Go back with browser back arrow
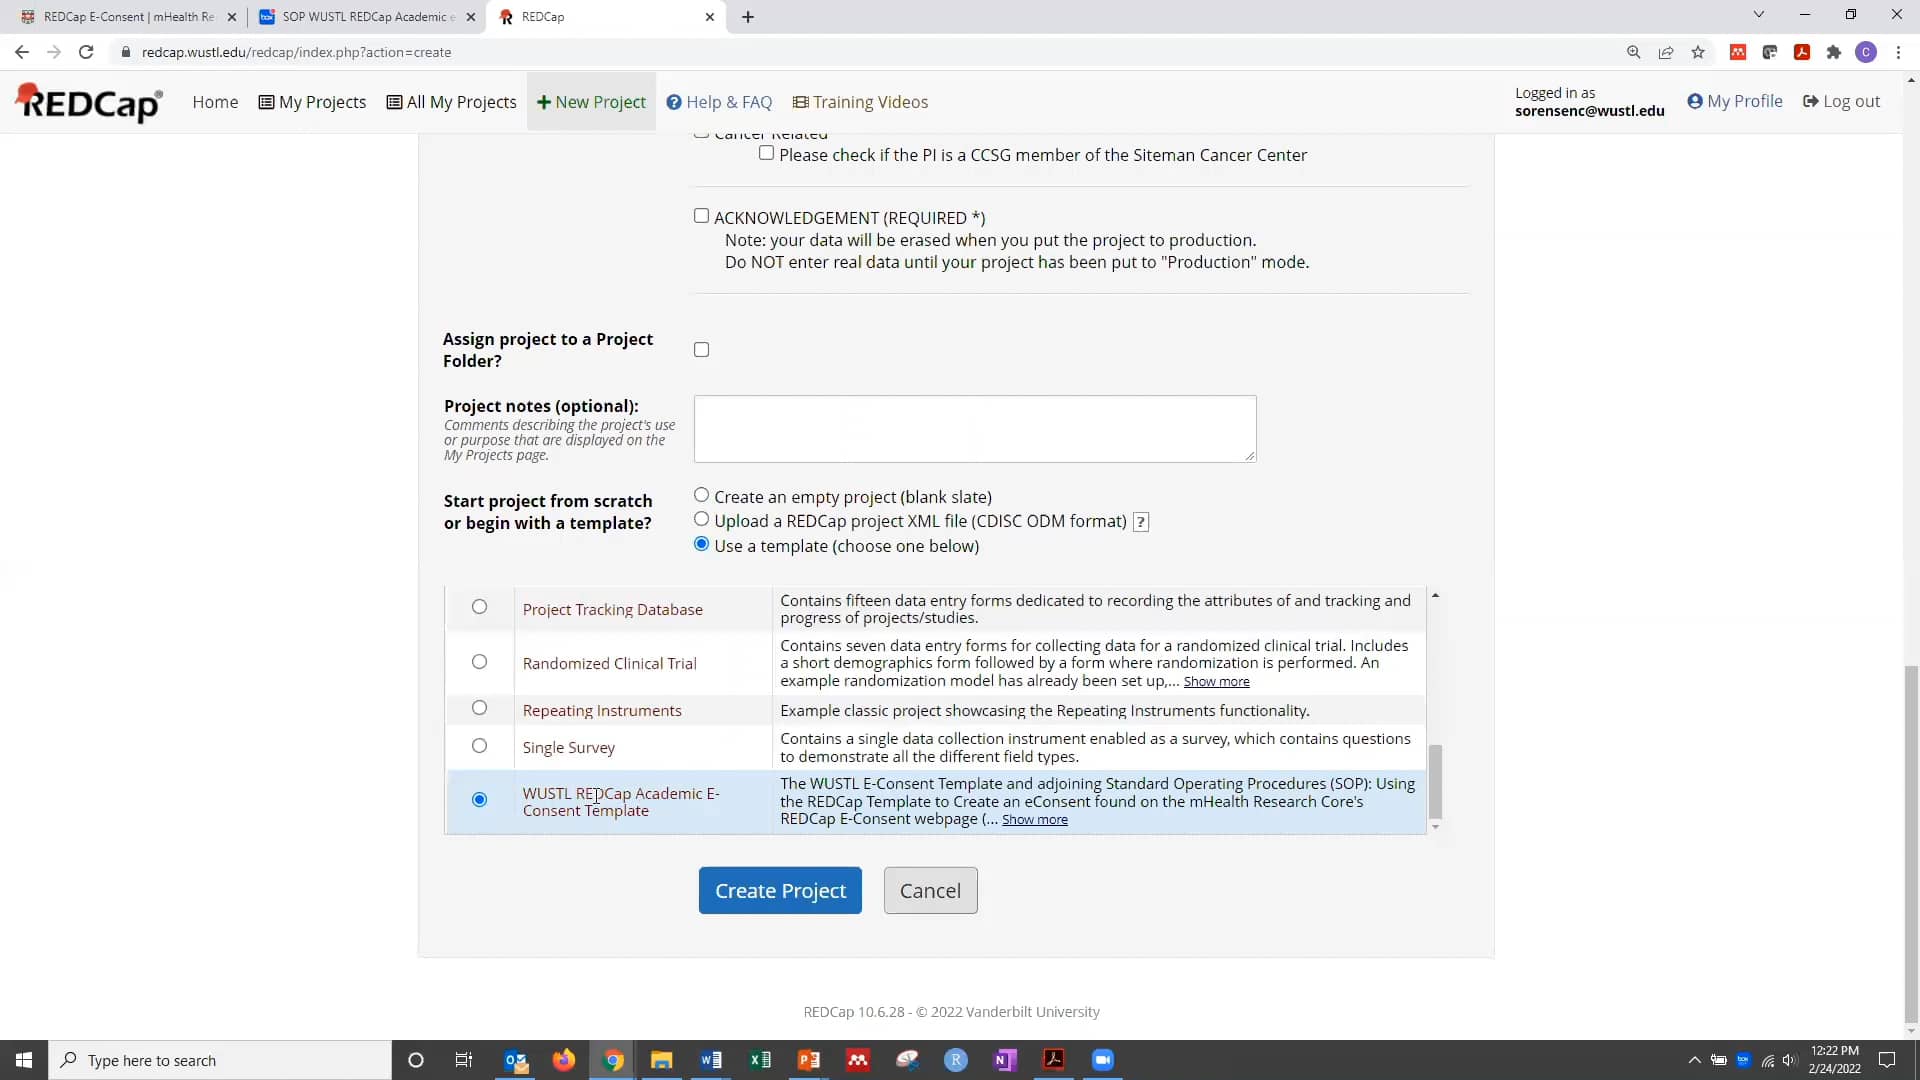 tap(22, 52)
